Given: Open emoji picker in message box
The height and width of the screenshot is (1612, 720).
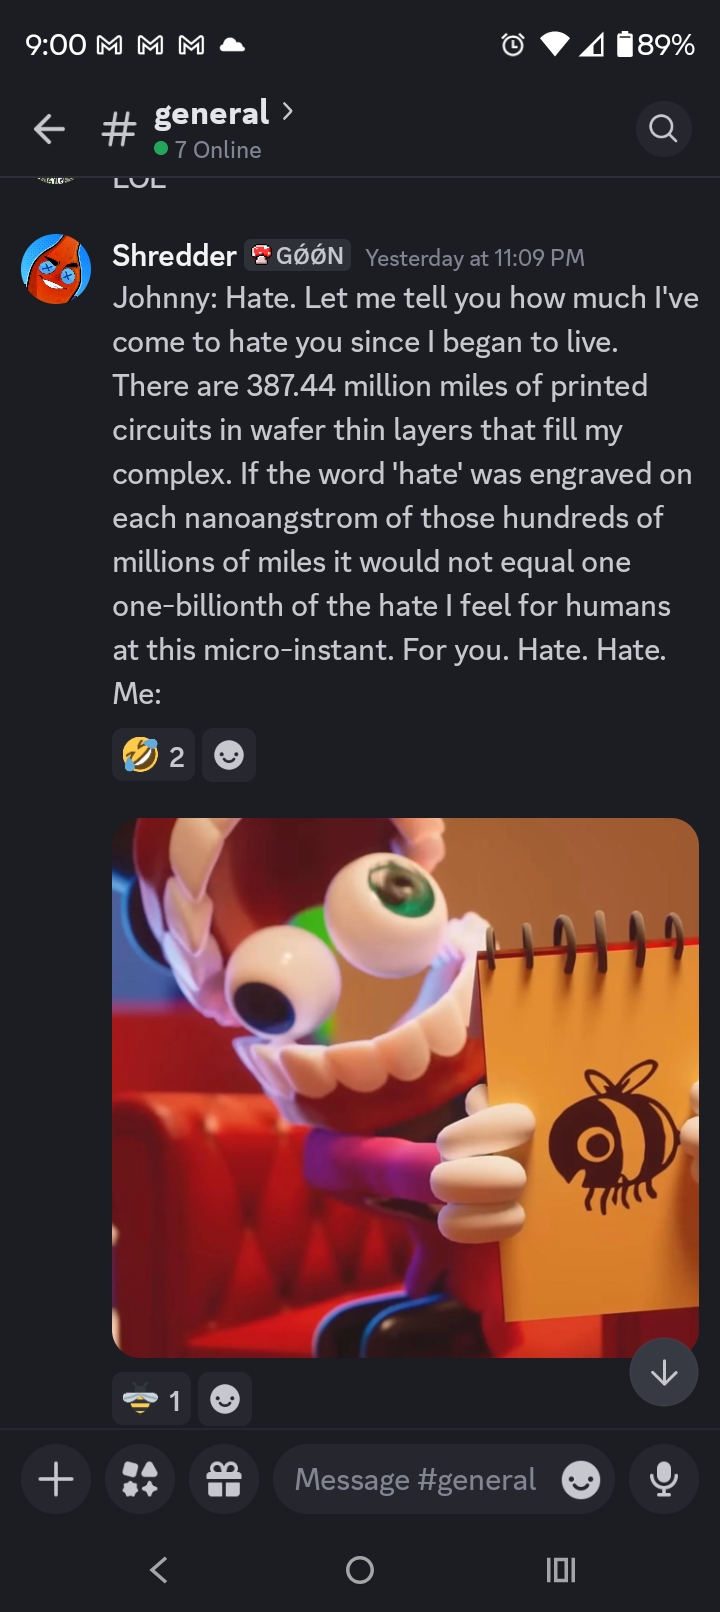Looking at the screenshot, I should [581, 1479].
